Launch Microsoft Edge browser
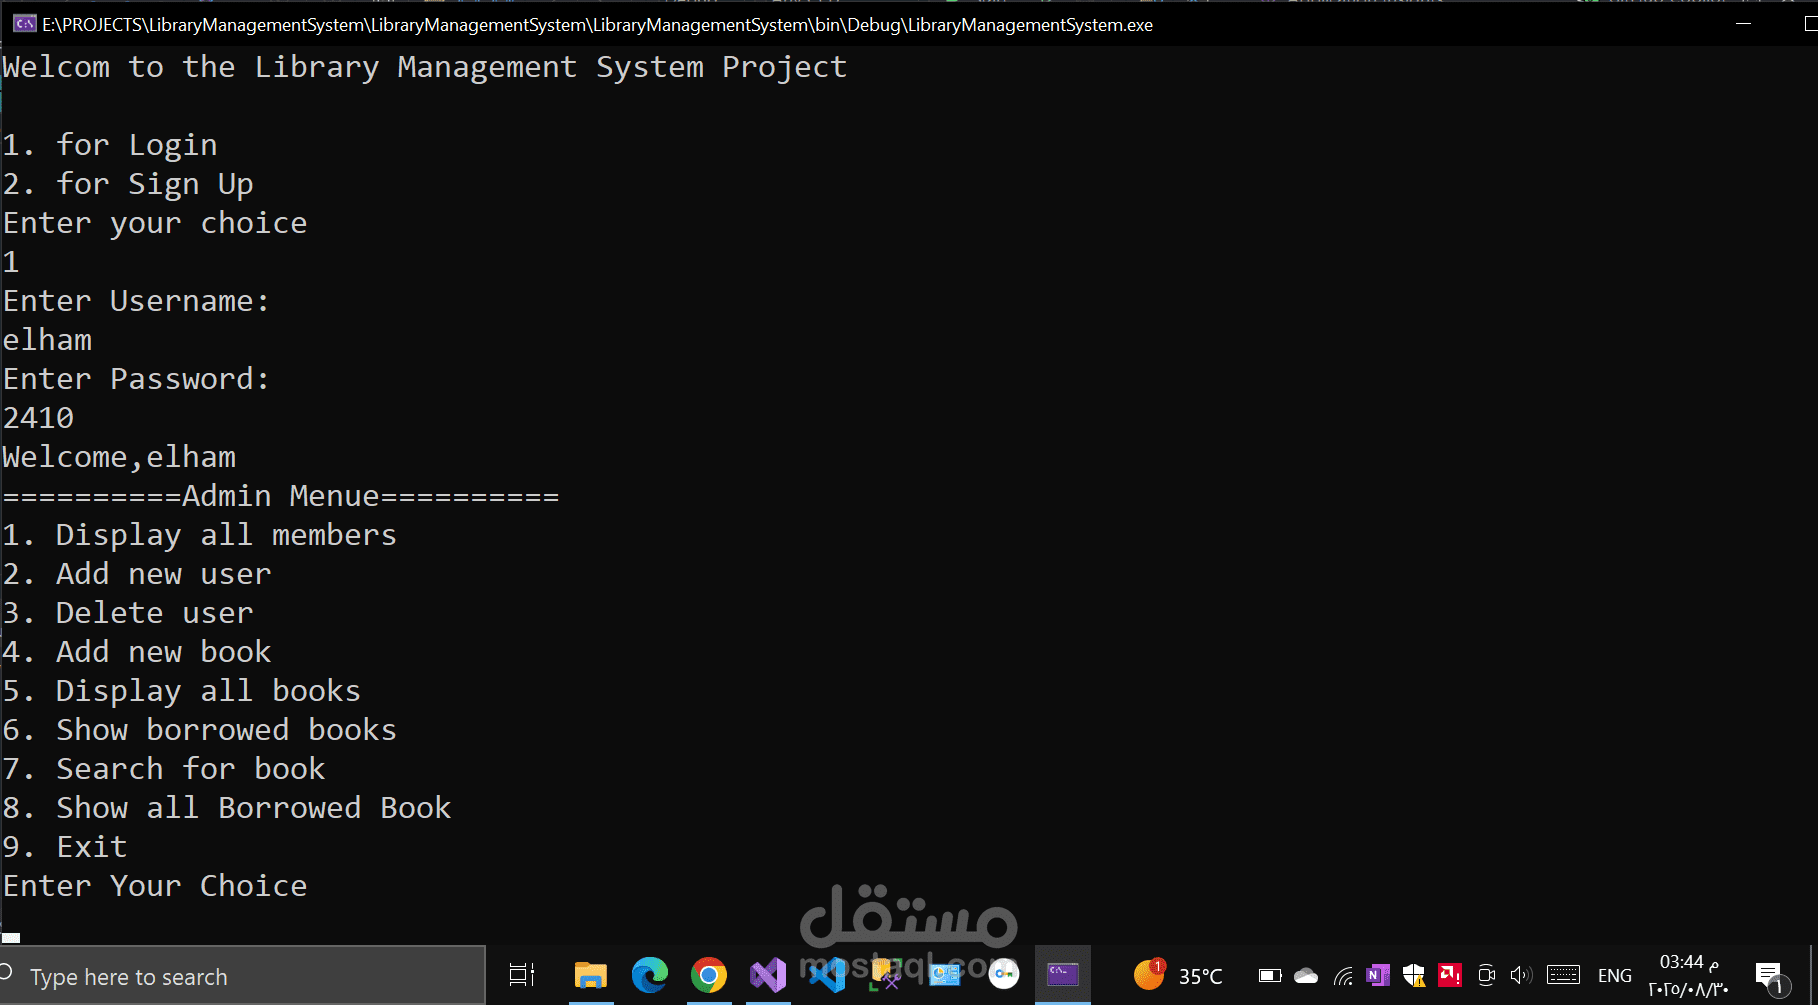This screenshot has width=1818, height=1005. (650, 974)
